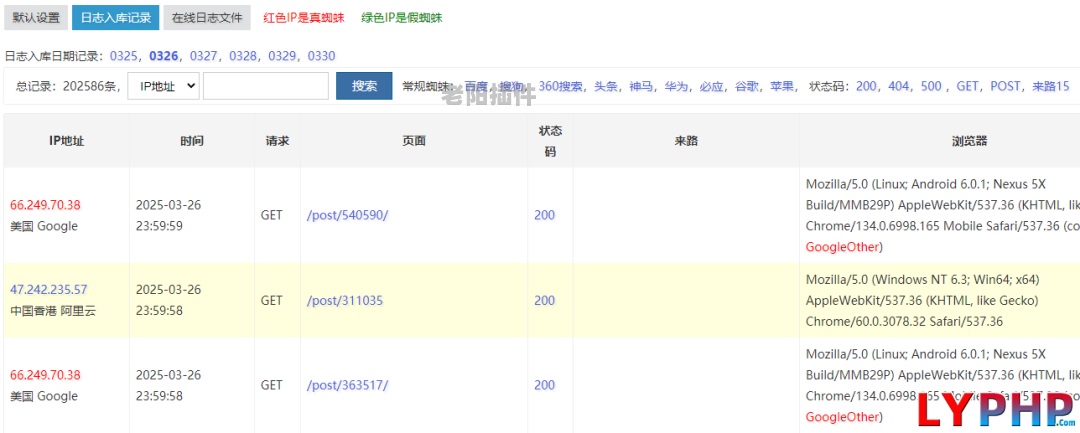Click IP address 47.242.235.57
Screen dimensions: 1080x433
49,290
